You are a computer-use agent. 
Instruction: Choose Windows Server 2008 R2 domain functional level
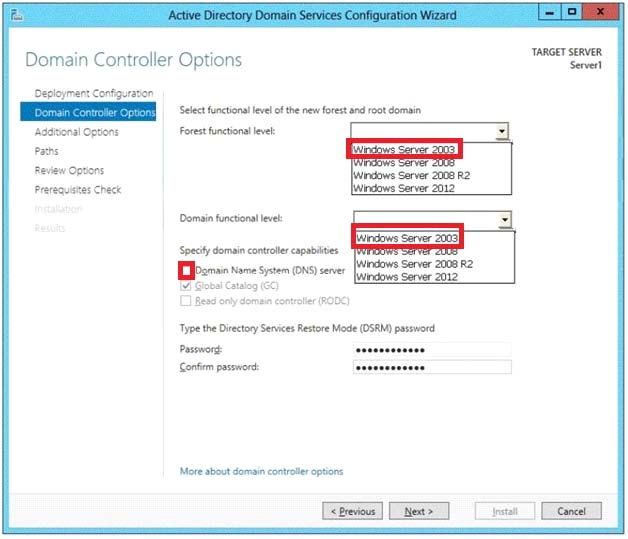pos(415,264)
